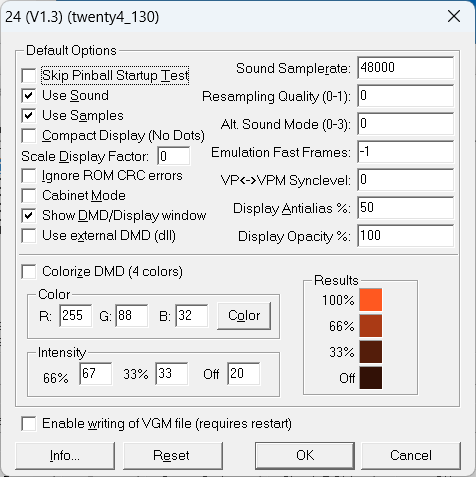This screenshot has height=477, width=476.
Task: Cancel the options dialog
Action: pos(411,456)
